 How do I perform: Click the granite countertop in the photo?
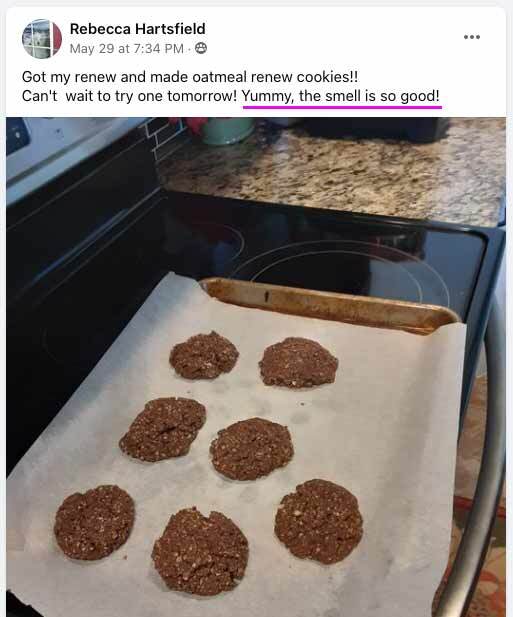point(334,173)
